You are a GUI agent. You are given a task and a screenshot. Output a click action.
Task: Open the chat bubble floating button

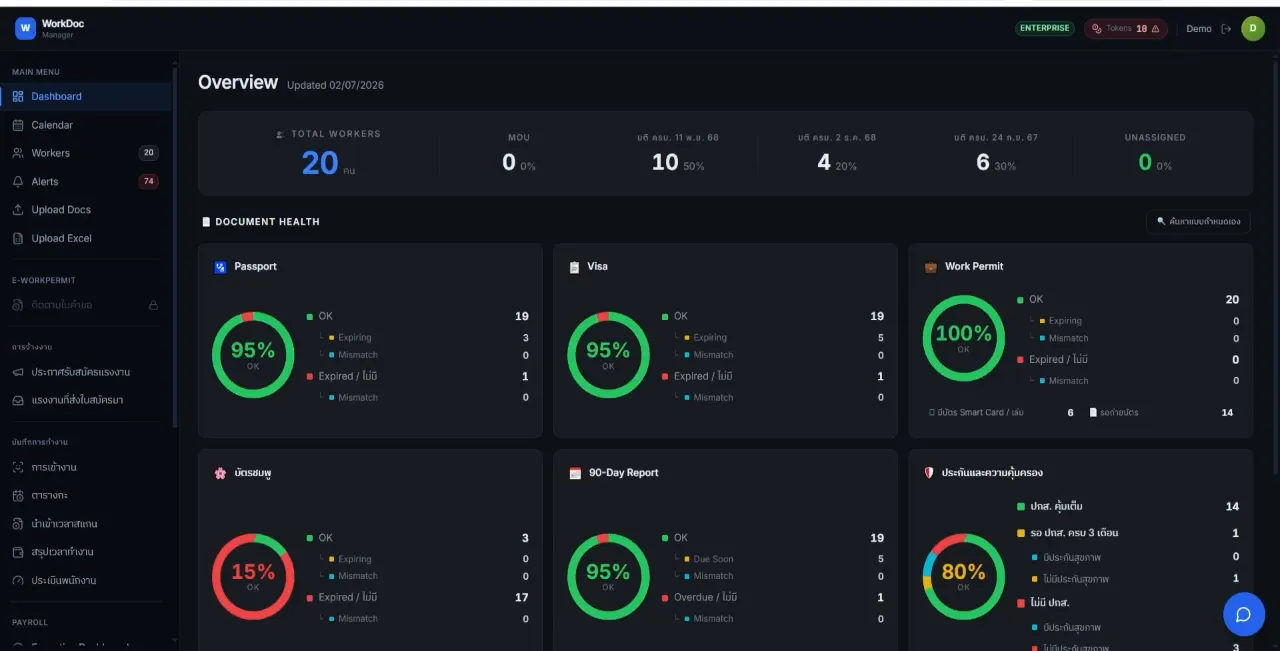(x=1244, y=614)
